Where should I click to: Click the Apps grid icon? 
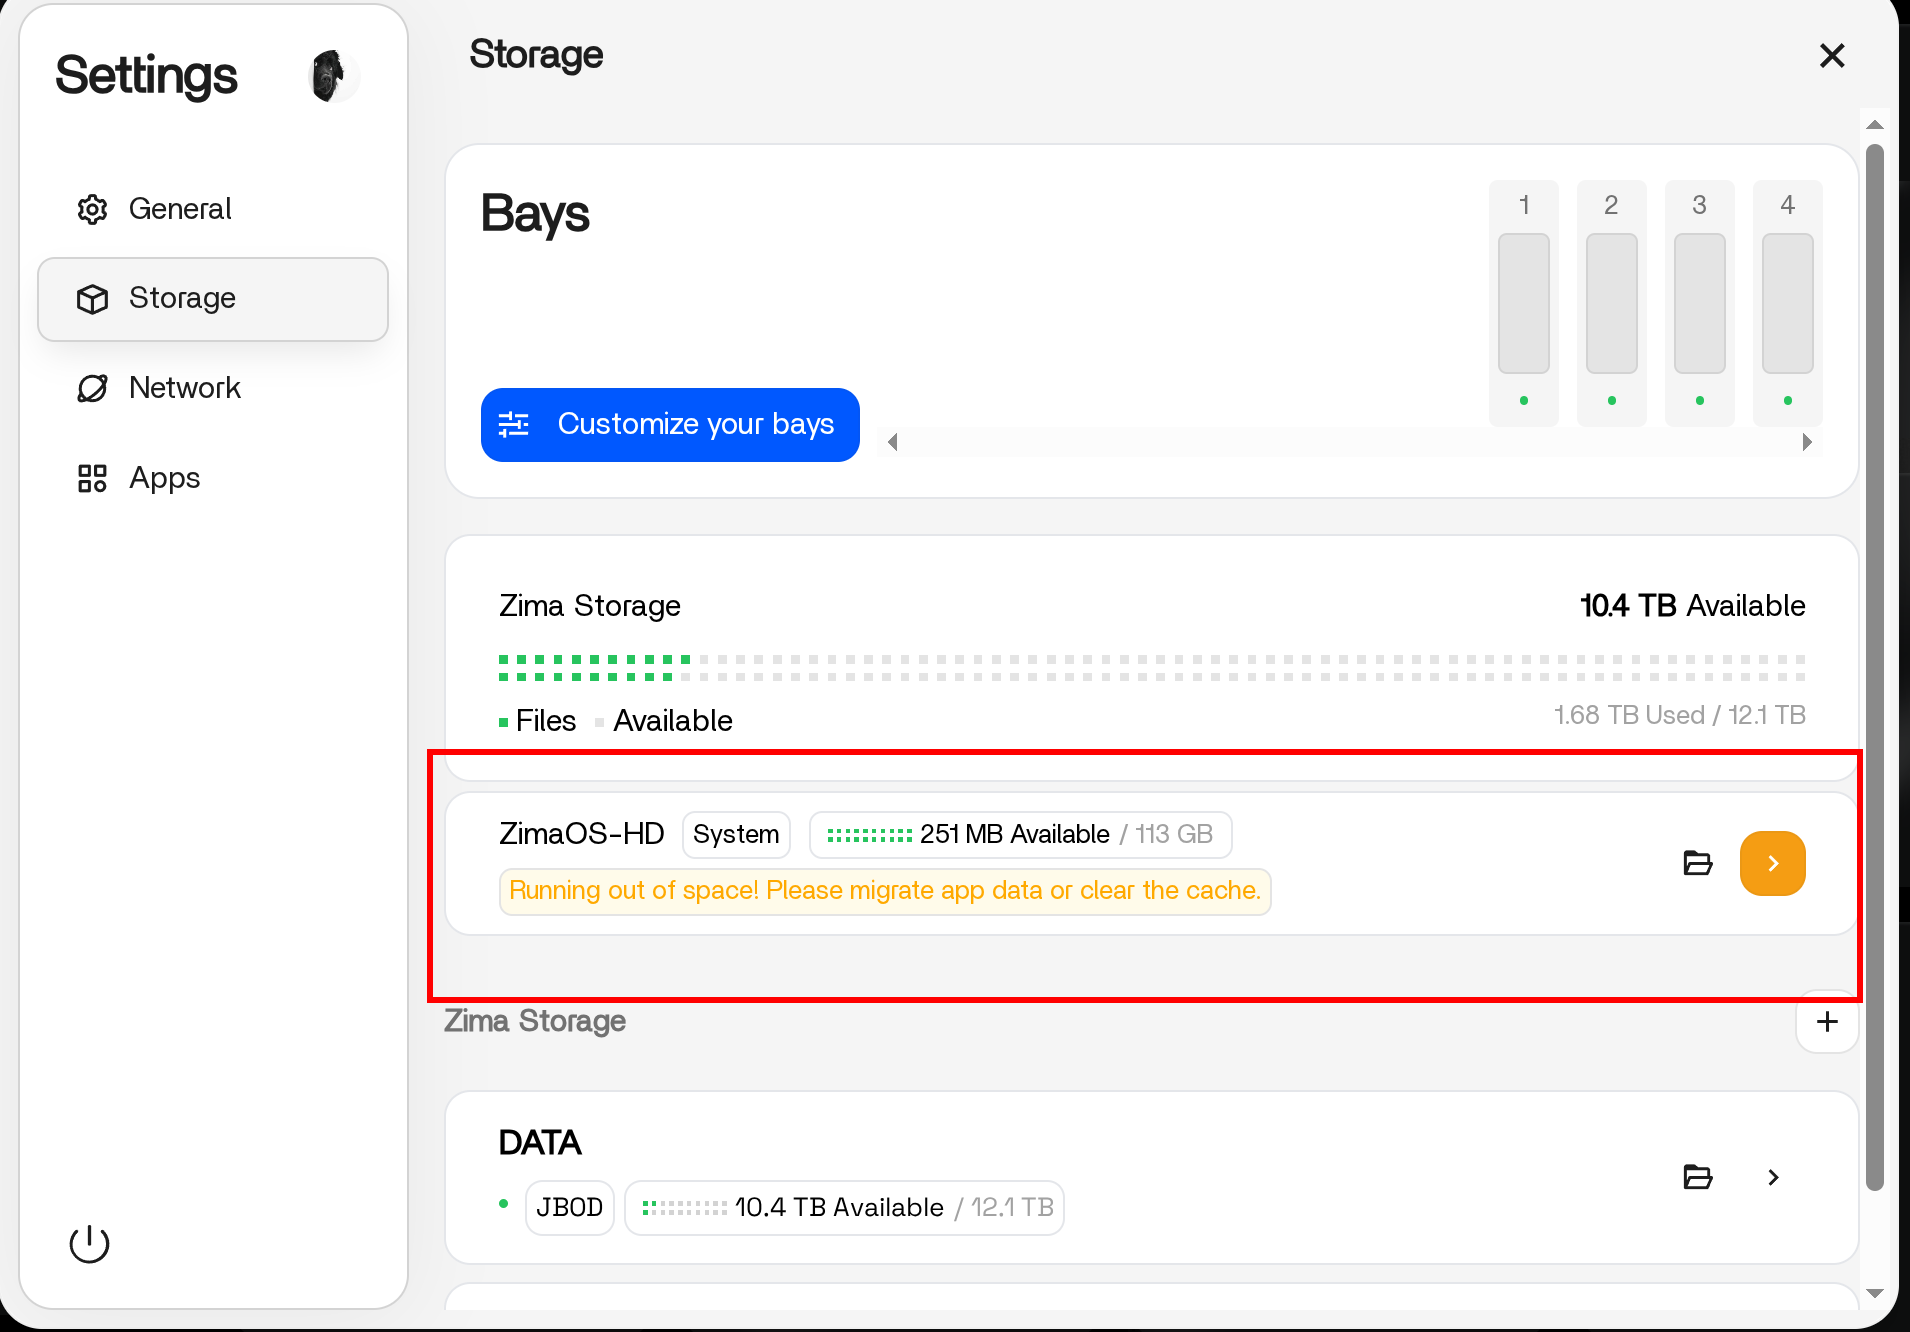pos(92,478)
